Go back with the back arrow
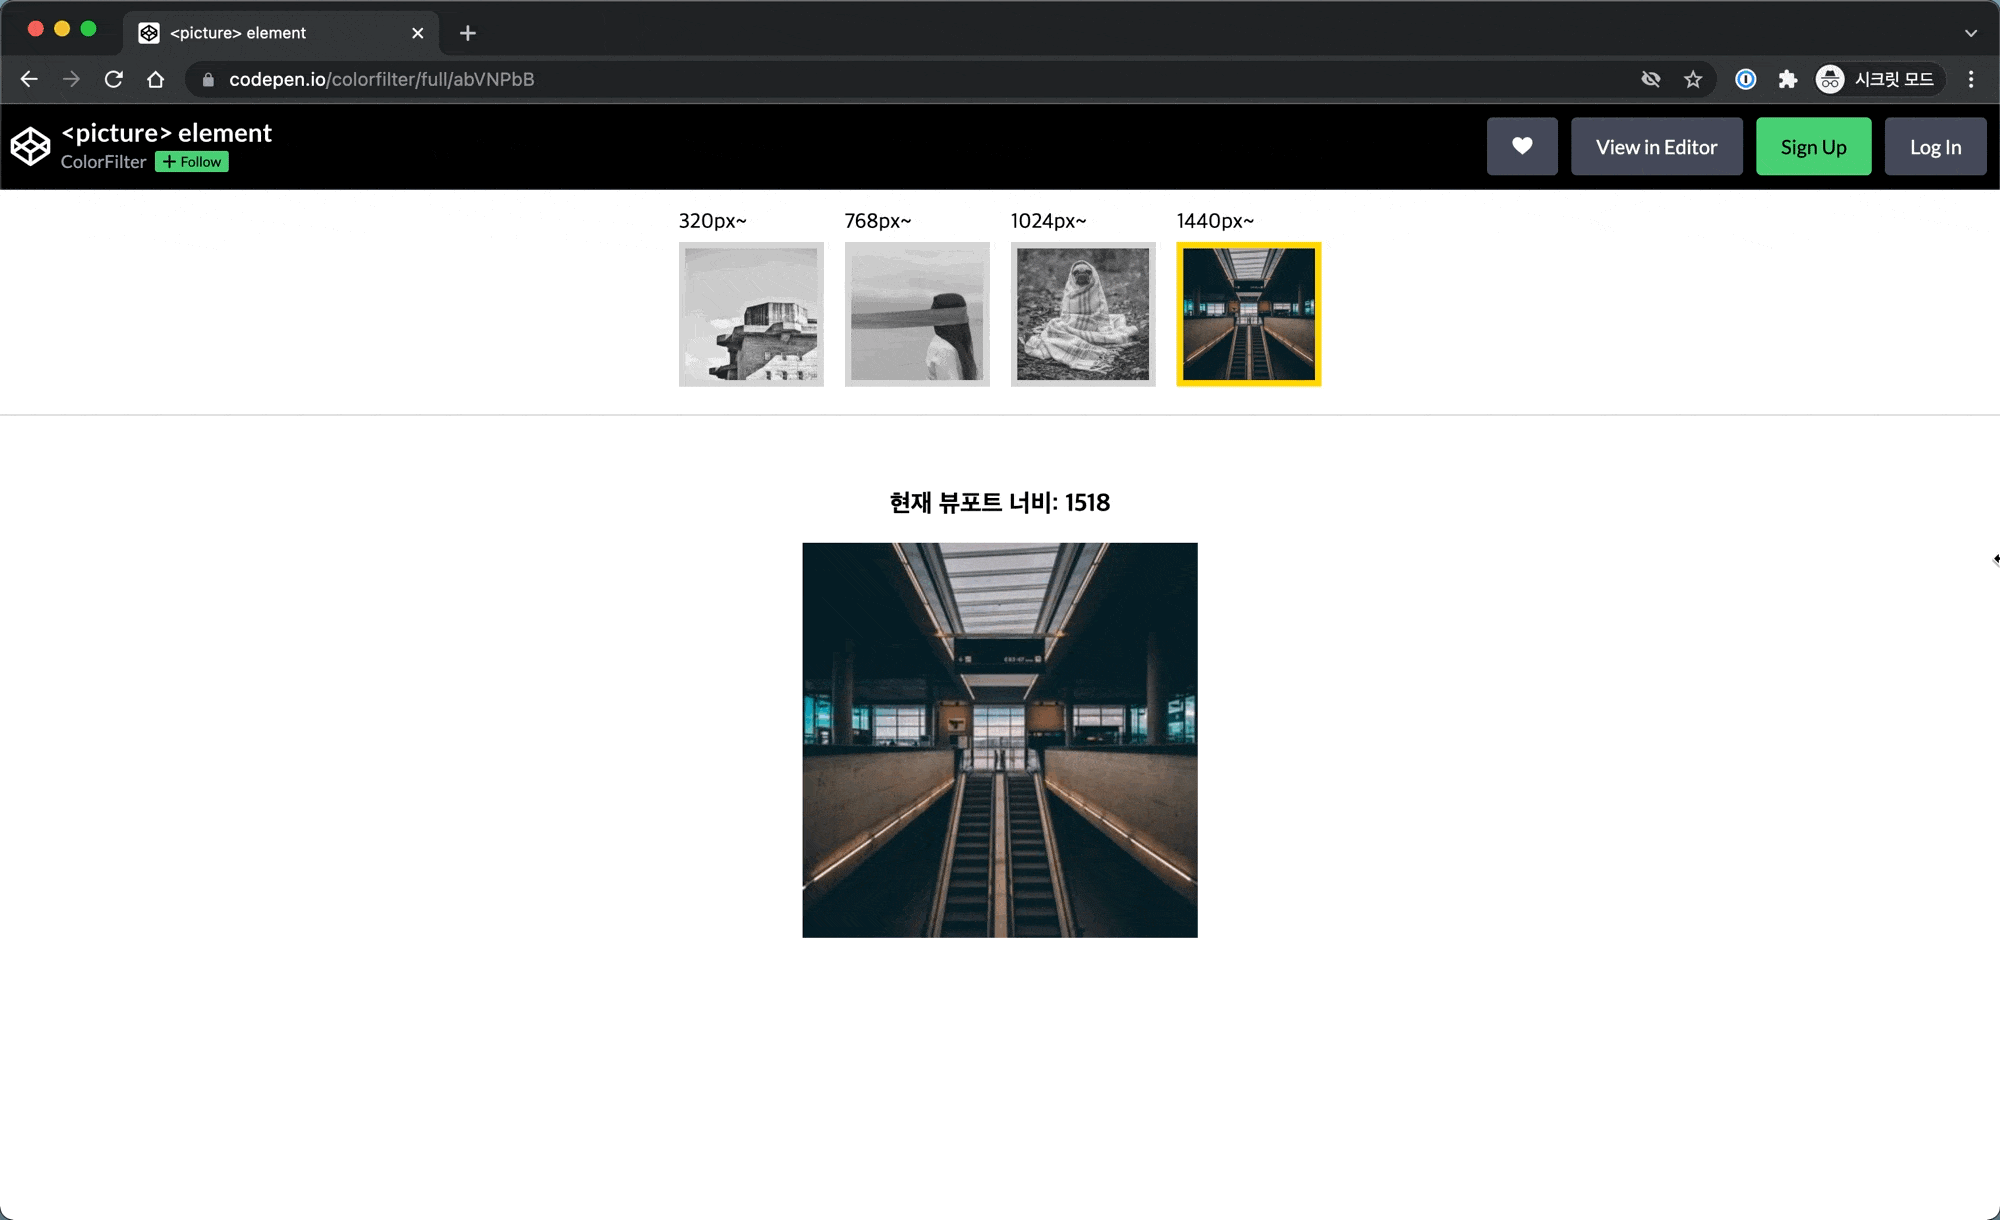 (29, 79)
